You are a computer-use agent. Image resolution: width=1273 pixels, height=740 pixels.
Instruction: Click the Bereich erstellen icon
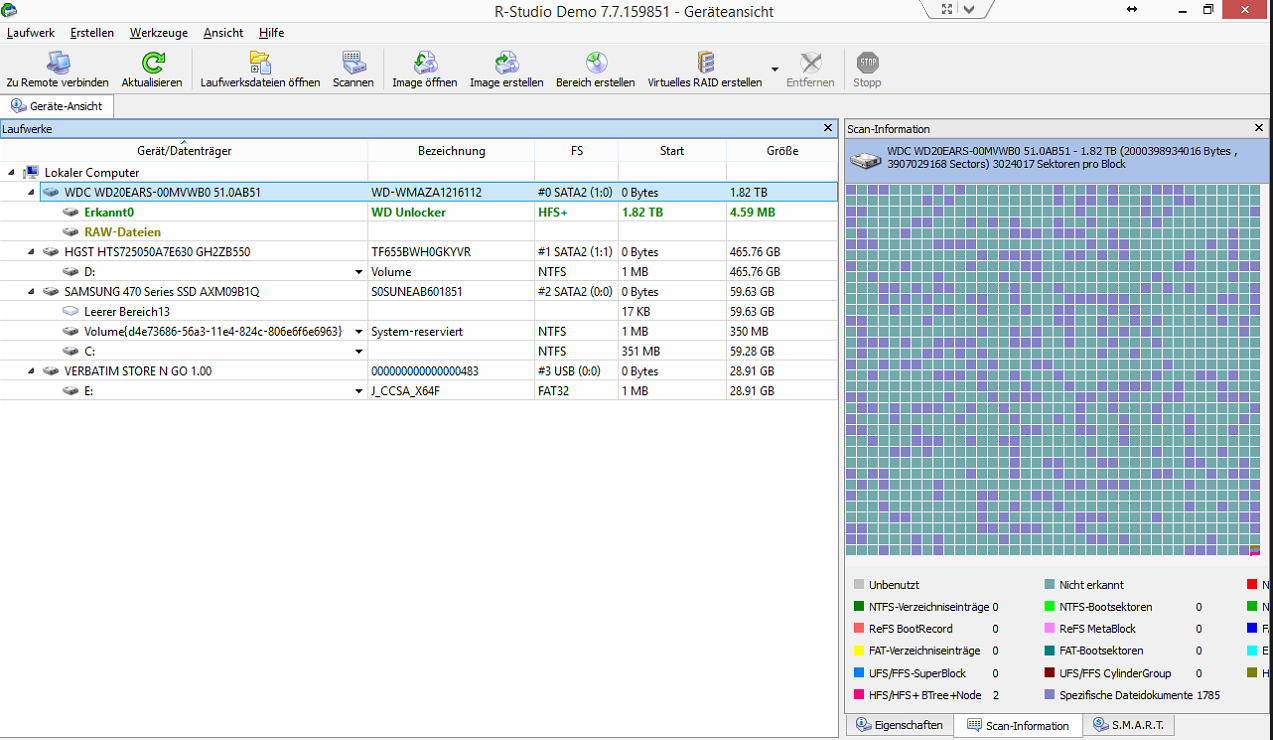pos(595,68)
